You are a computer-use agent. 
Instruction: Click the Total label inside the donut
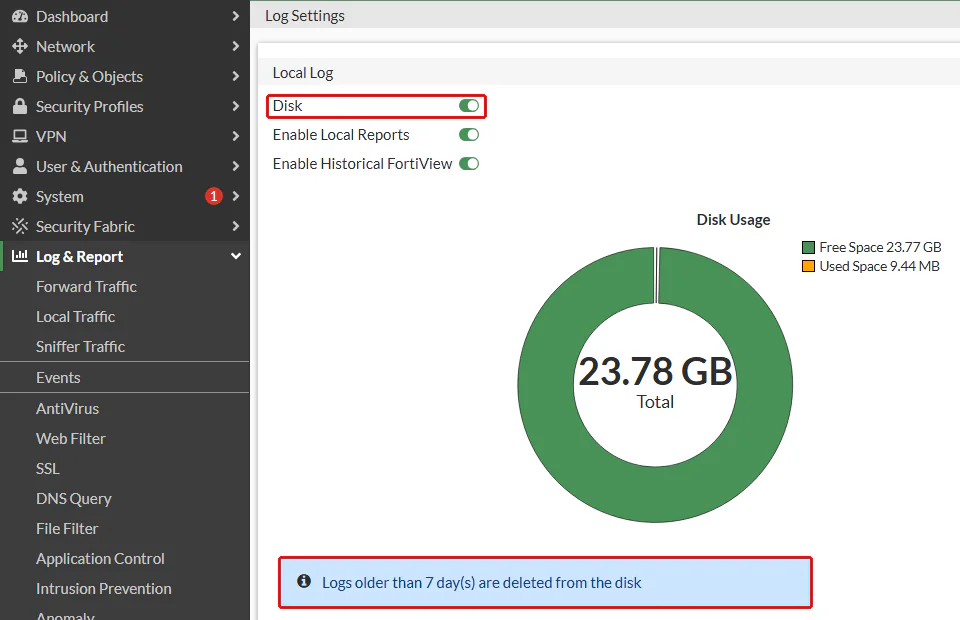(655, 402)
